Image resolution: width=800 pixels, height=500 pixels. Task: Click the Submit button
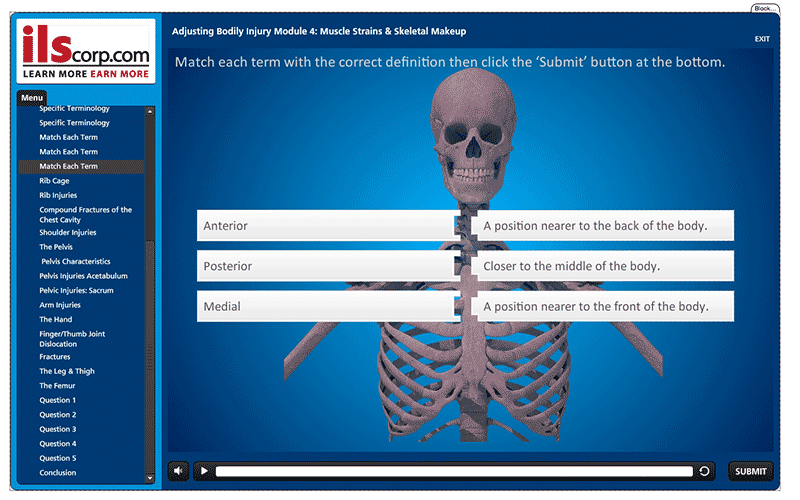(750, 471)
